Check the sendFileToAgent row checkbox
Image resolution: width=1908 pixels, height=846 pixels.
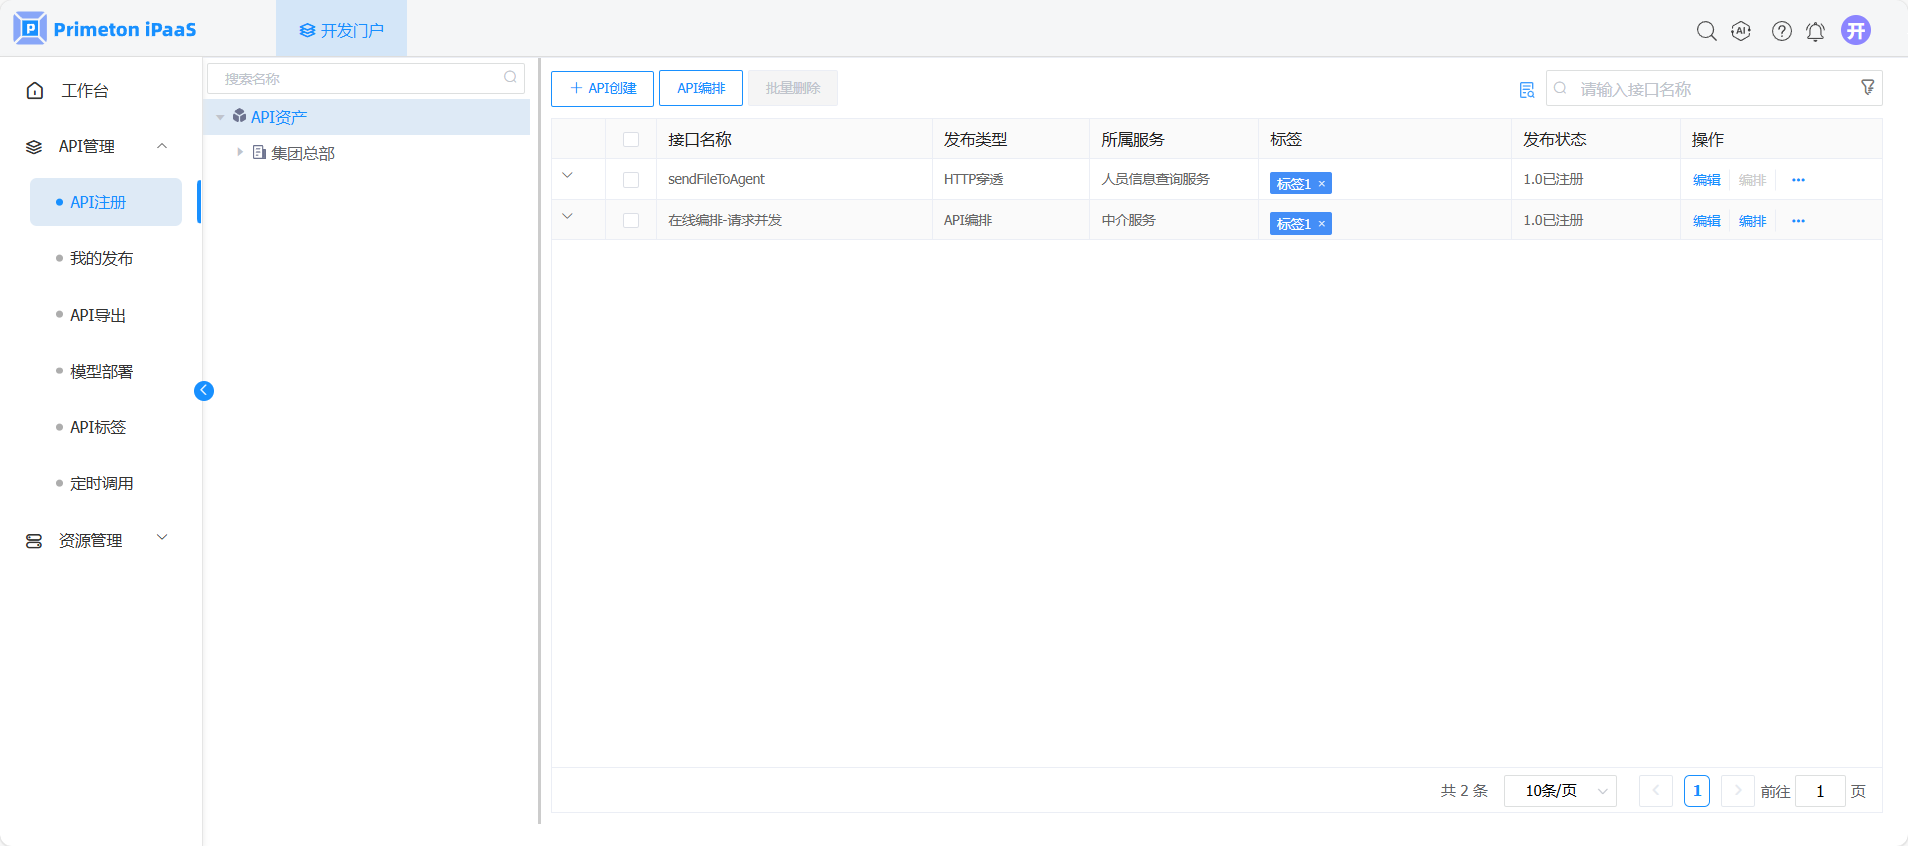click(631, 180)
